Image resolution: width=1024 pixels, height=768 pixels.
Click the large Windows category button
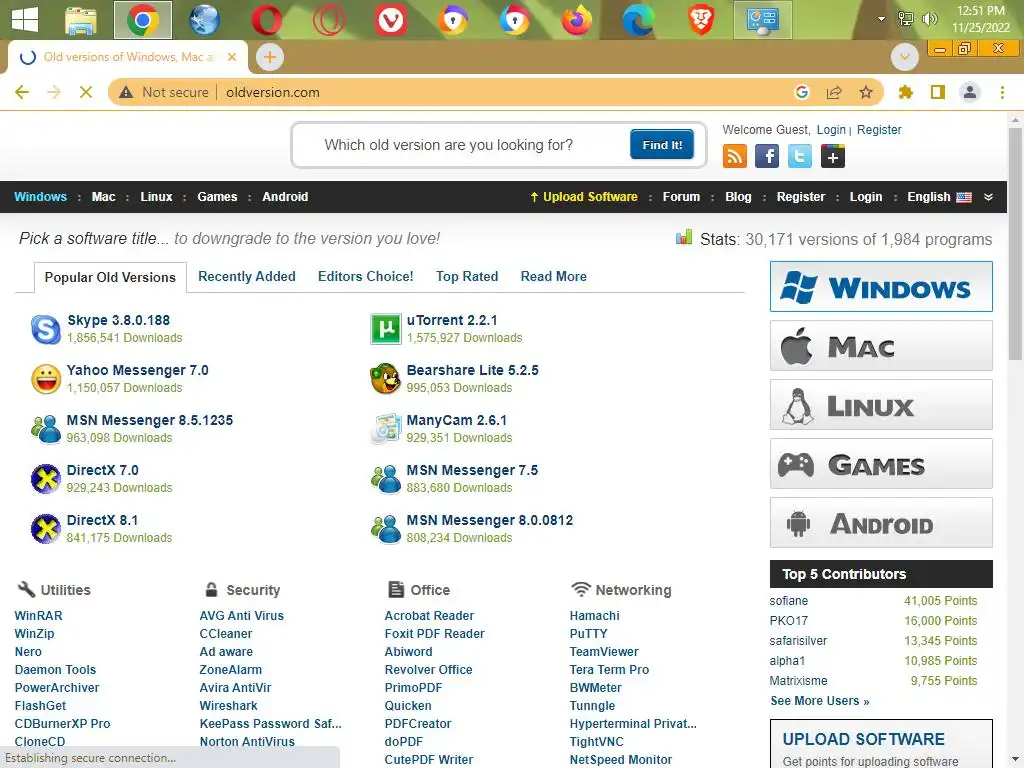point(881,287)
